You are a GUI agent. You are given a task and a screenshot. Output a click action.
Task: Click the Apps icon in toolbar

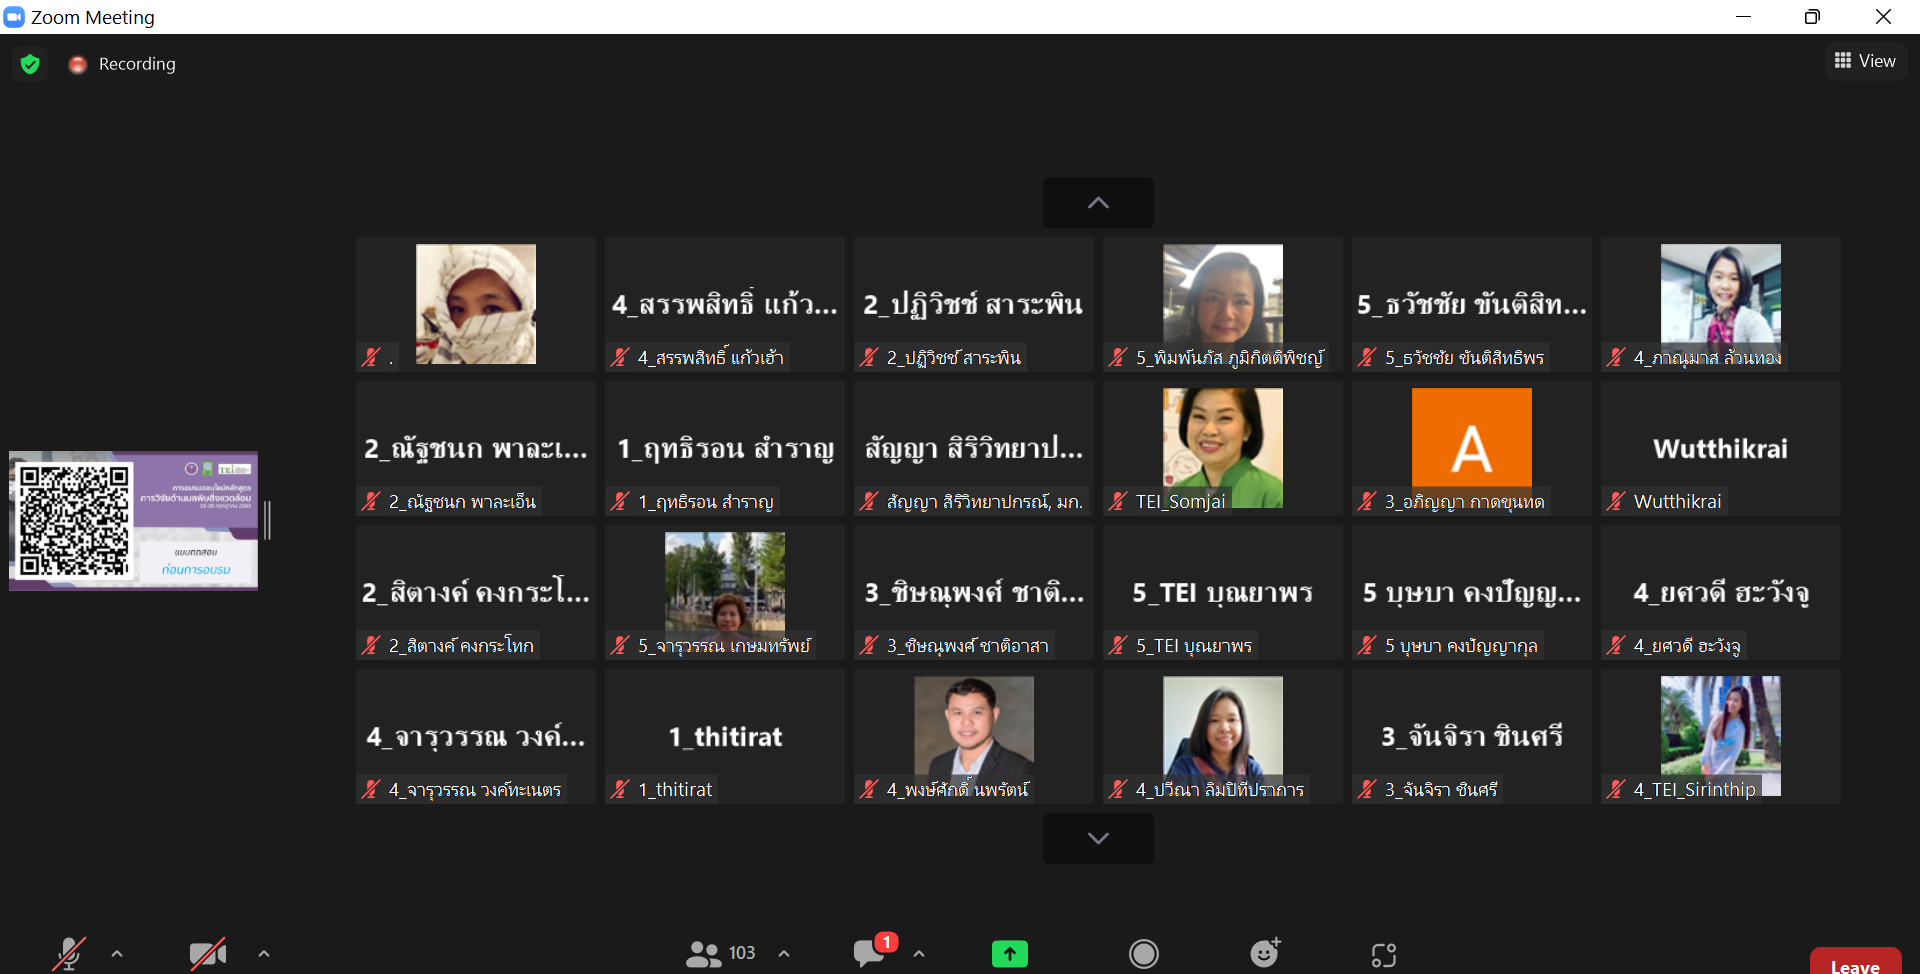coord(1383,955)
